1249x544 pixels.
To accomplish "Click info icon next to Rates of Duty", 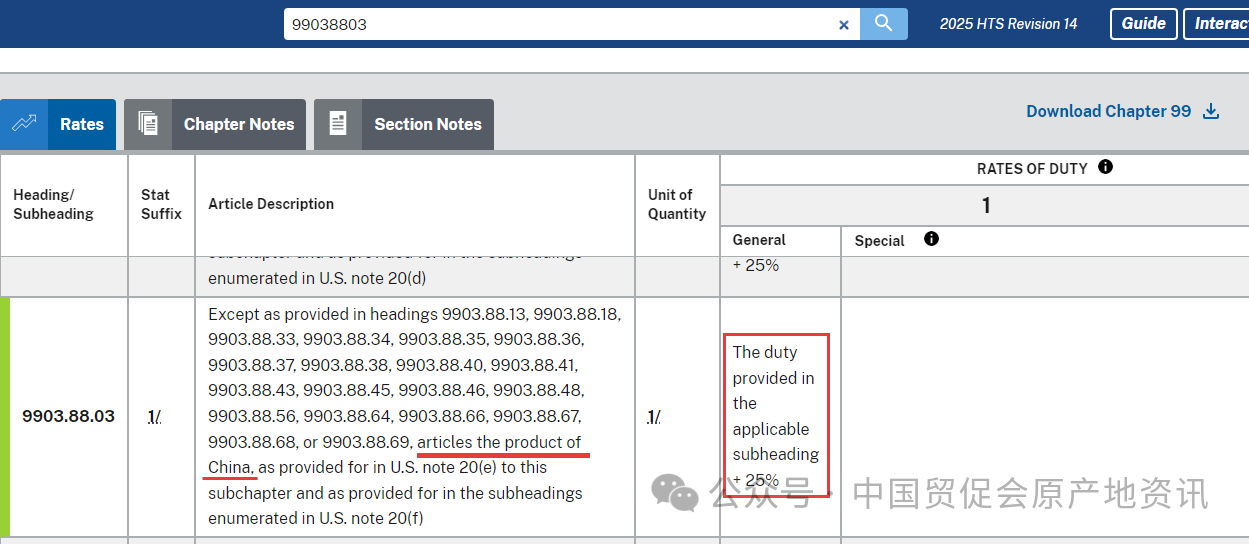I will tap(1105, 167).
